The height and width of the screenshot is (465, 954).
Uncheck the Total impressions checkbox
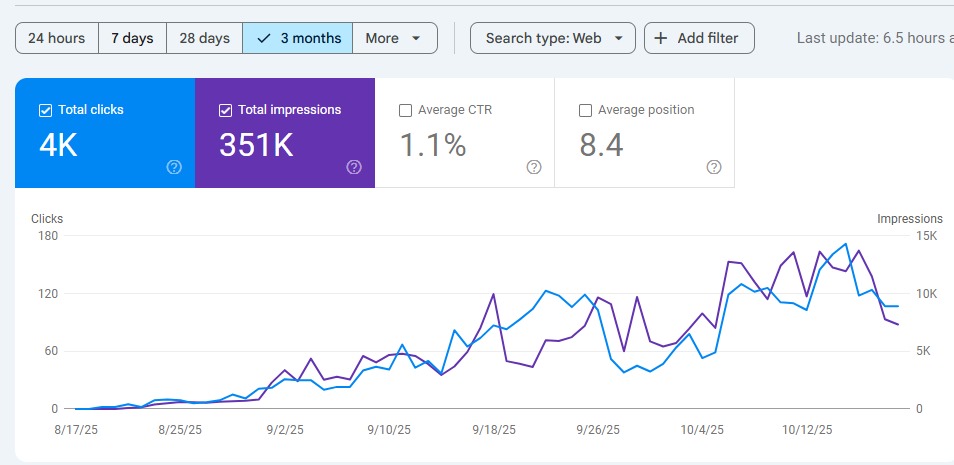click(225, 110)
